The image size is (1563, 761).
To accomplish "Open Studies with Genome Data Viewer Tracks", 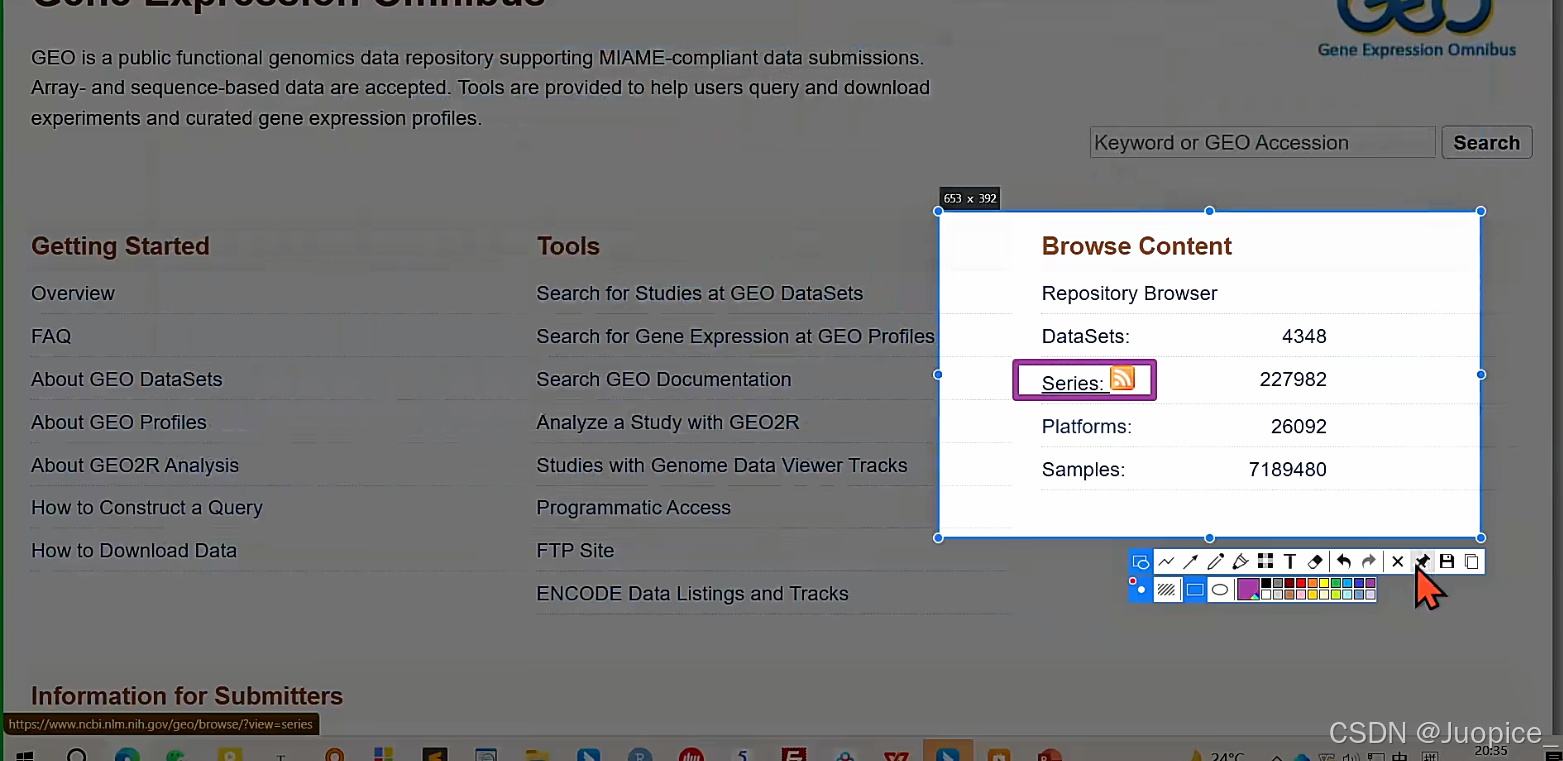I will click(722, 465).
